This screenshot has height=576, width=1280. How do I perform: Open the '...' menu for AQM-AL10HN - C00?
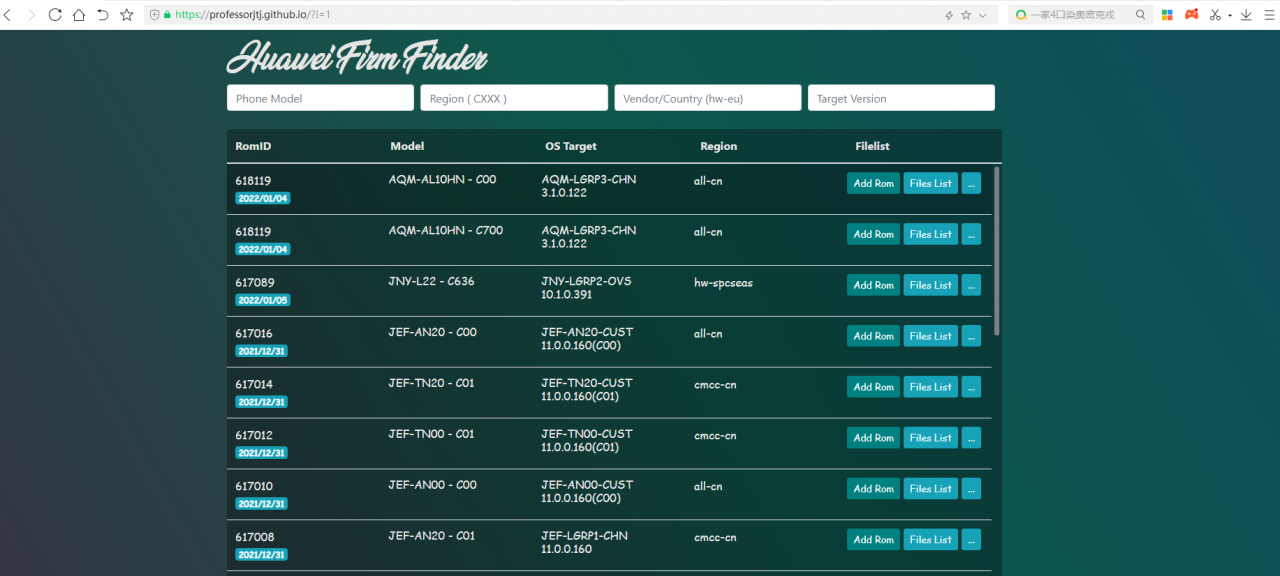pyautogui.click(x=971, y=183)
